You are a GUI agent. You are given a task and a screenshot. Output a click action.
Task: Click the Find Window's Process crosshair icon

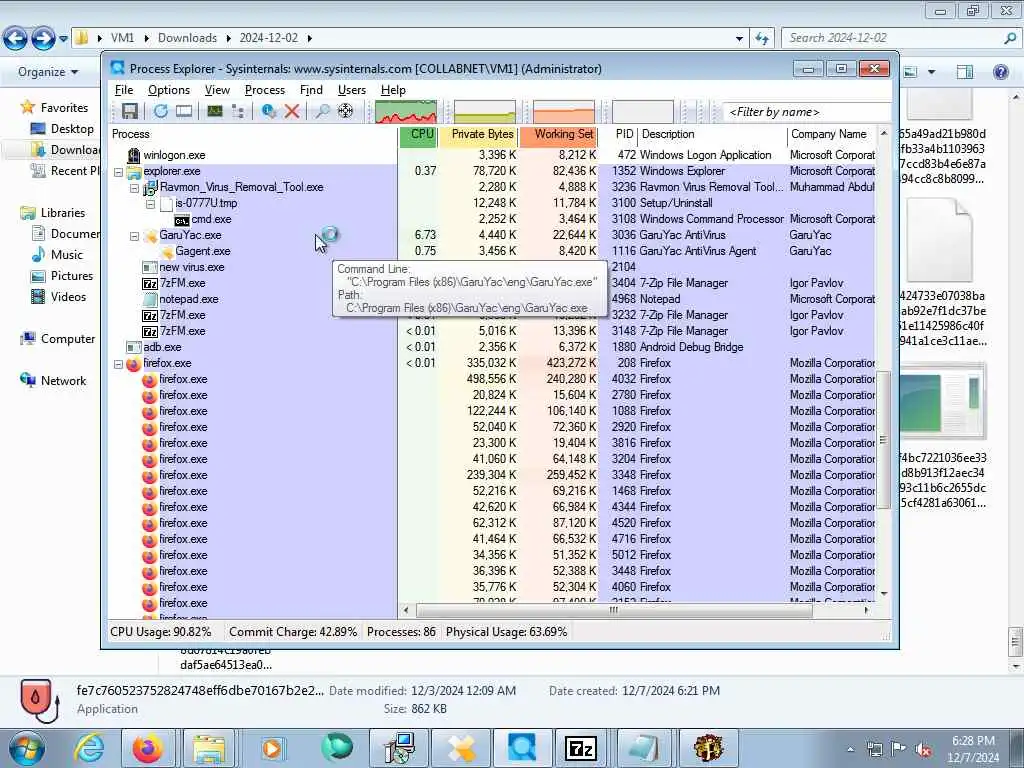click(x=345, y=112)
